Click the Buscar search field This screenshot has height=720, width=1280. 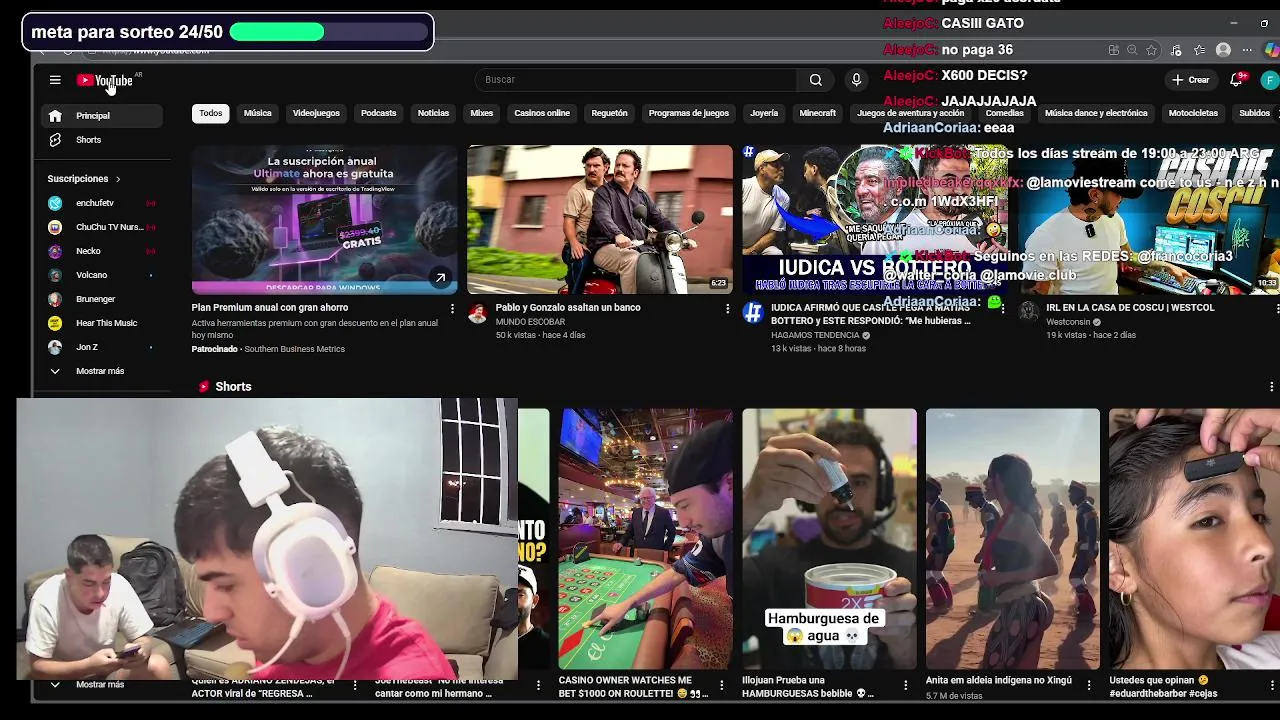pos(638,80)
